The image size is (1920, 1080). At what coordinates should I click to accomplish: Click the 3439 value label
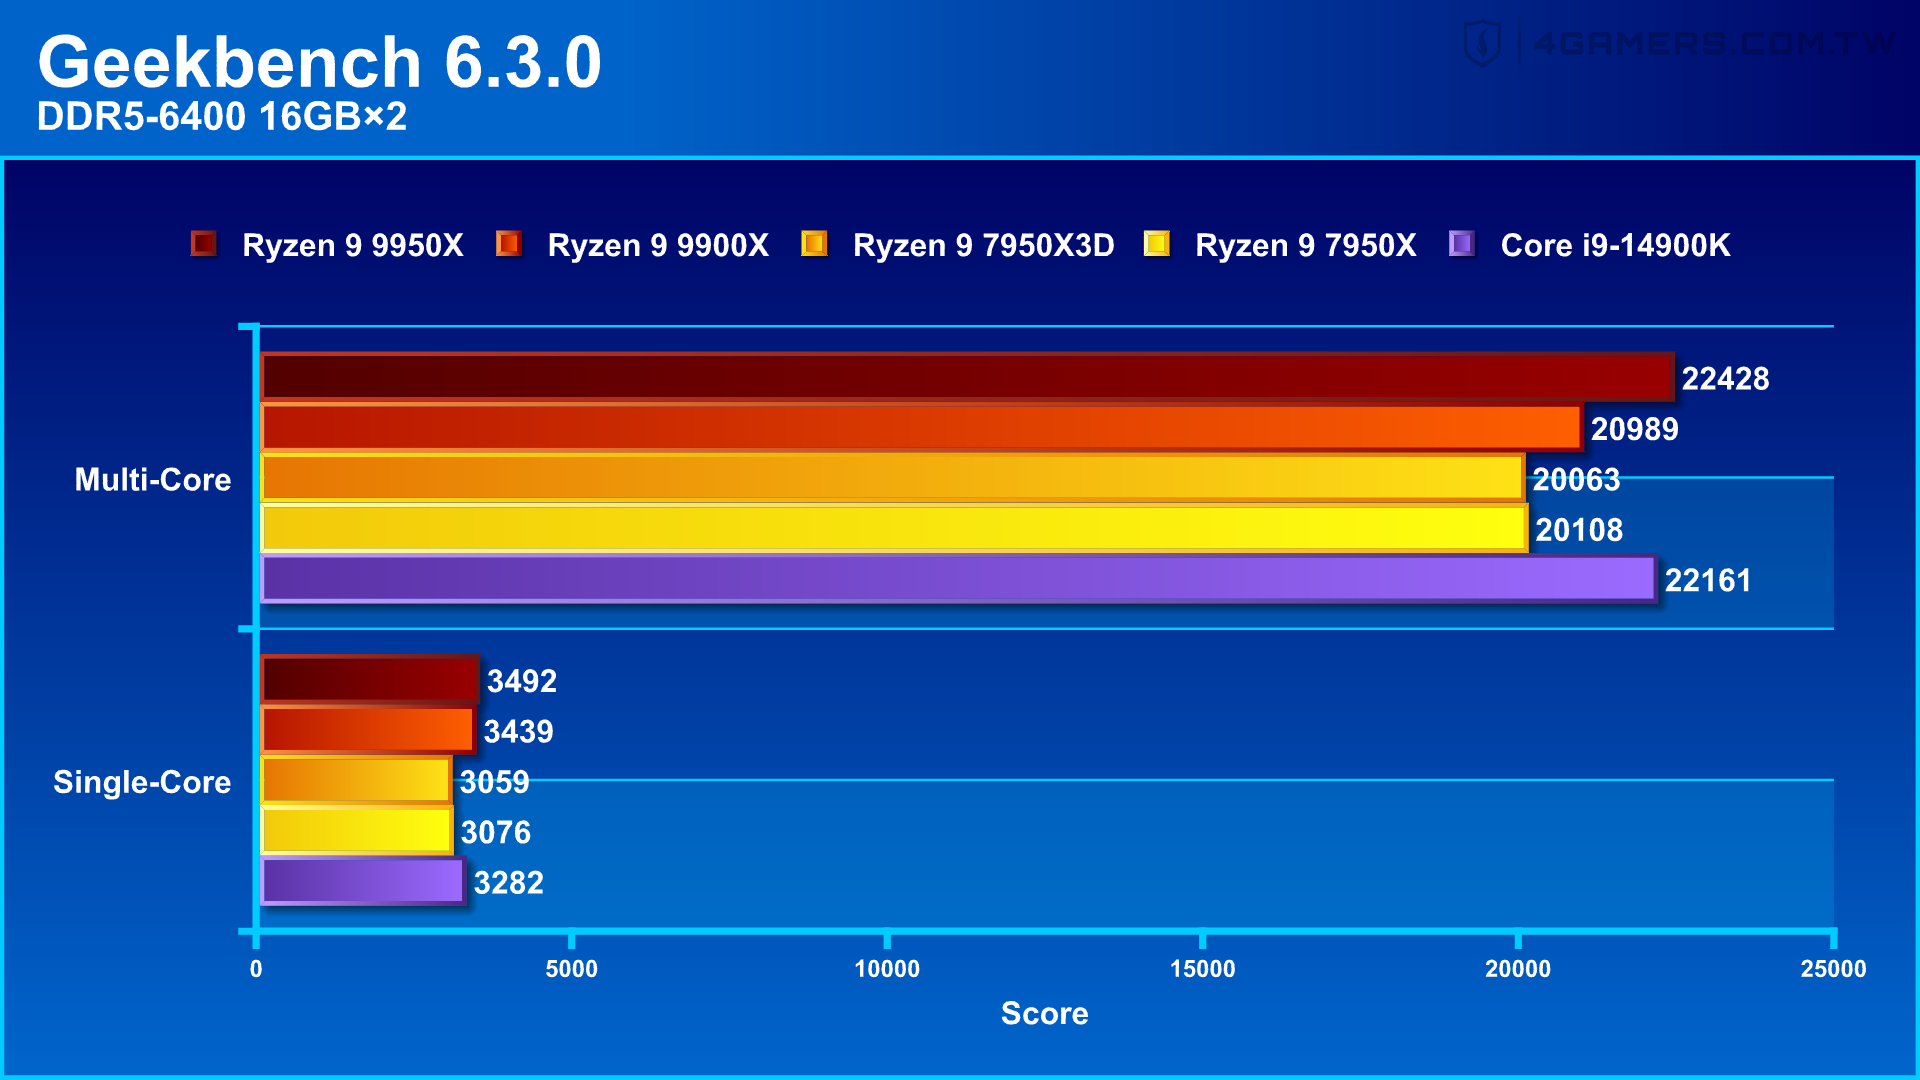pos(518,732)
